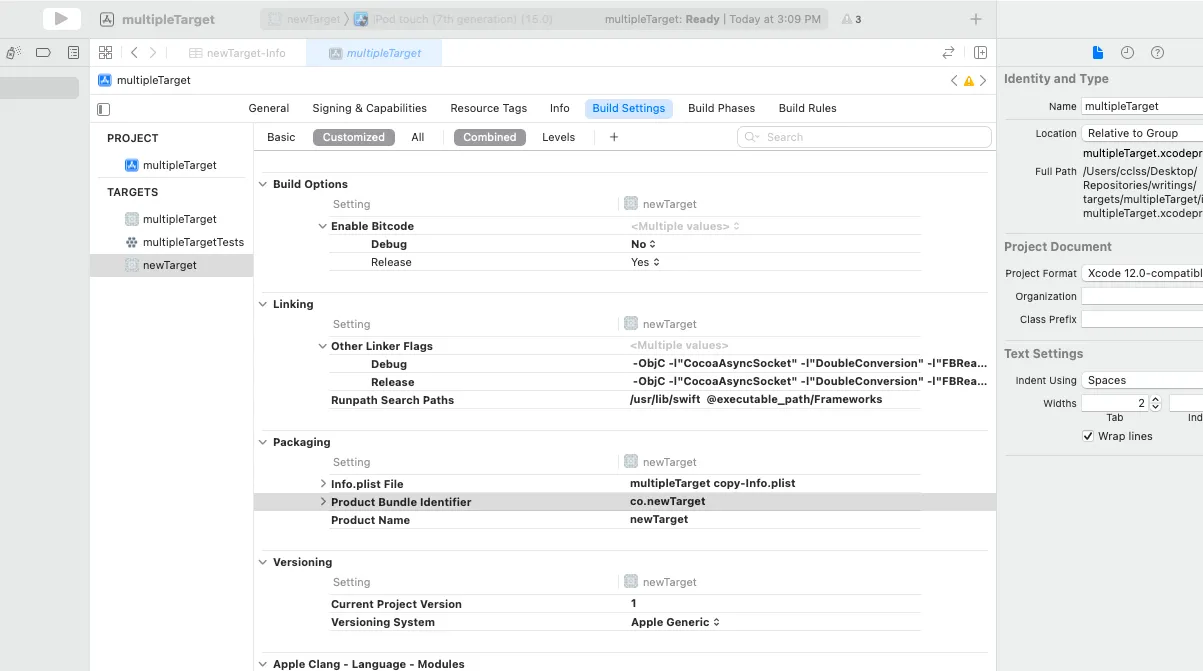Viewport: 1203px width, 671px height.
Task: Open the debug navigator spray-can icon
Action: coord(13,53)
